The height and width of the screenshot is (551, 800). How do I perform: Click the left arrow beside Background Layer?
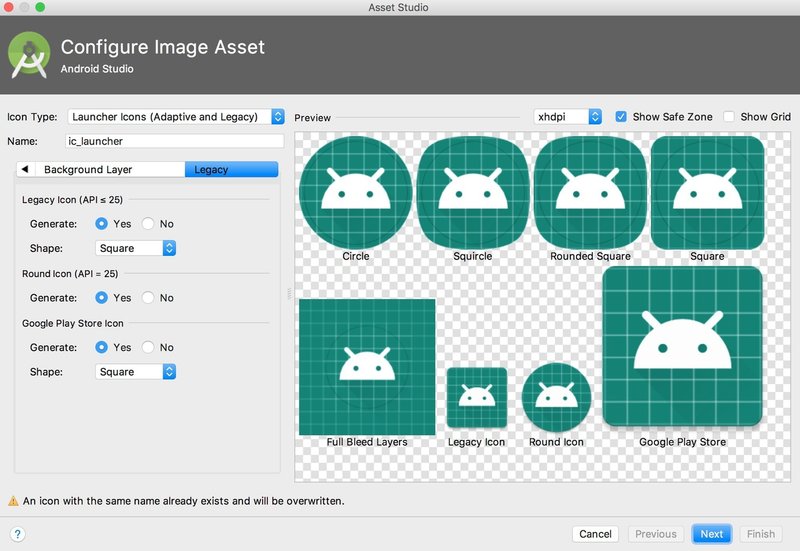[25, 169]
